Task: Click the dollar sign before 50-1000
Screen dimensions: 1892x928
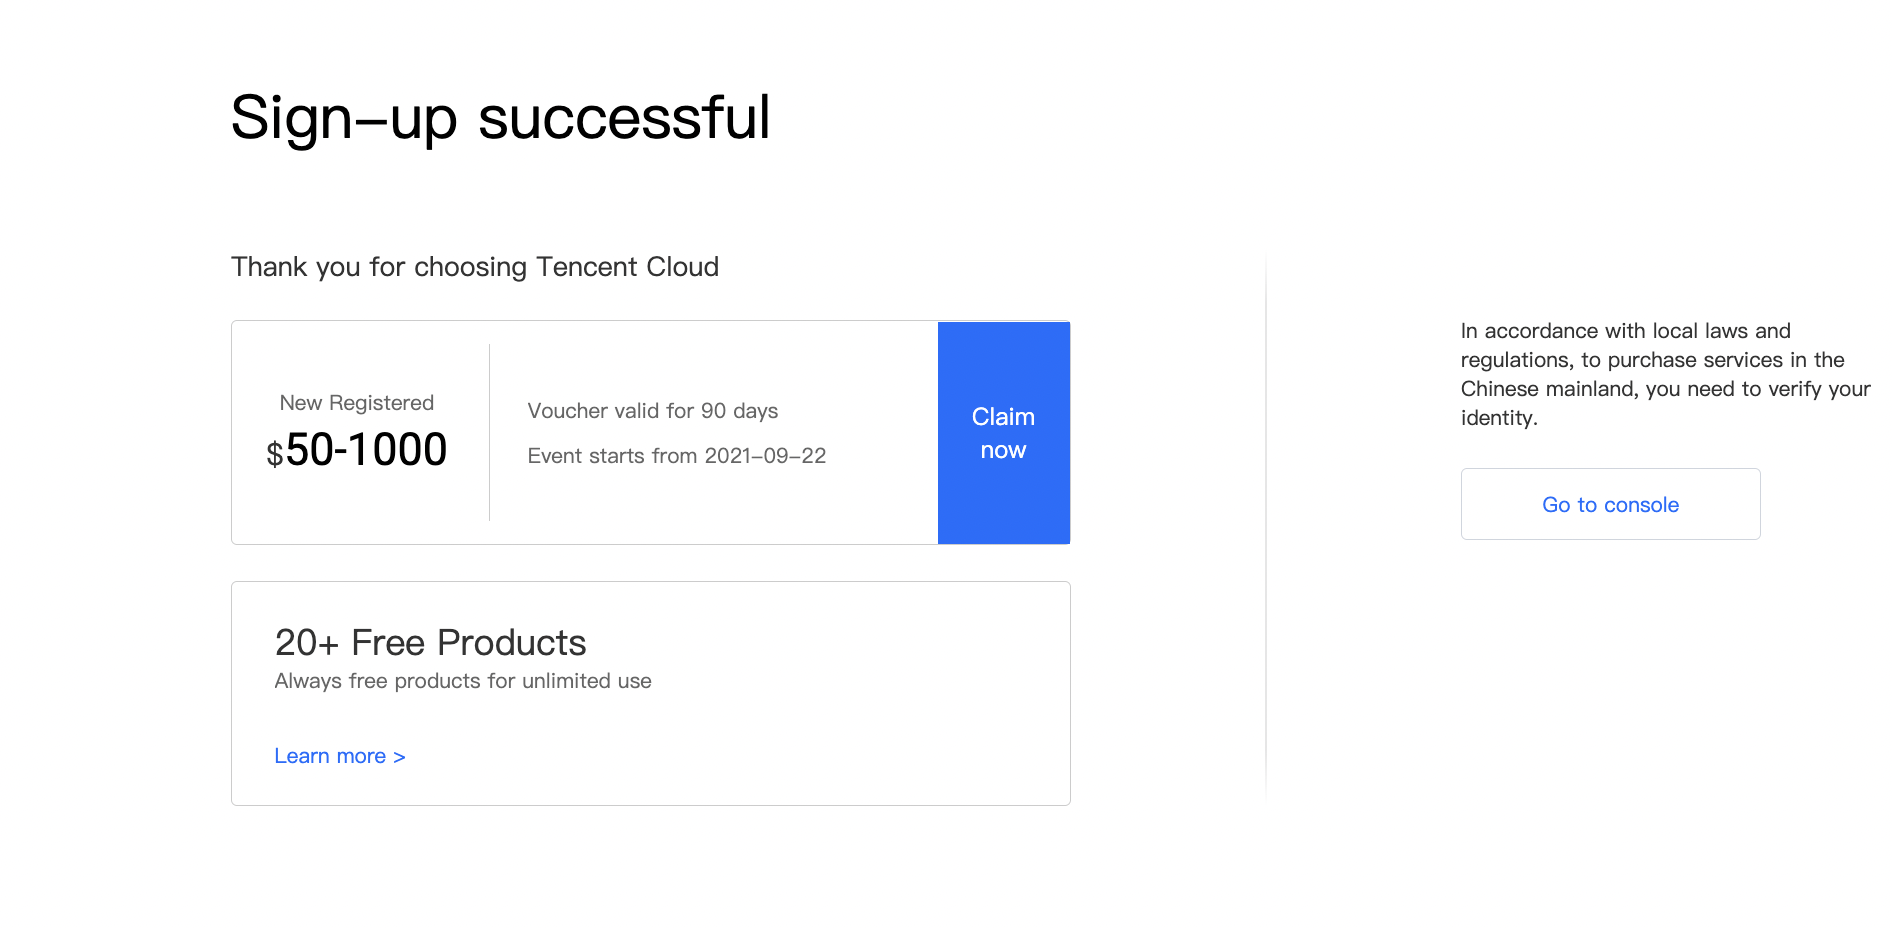Action: pyautogui.click(x=274, y=455)
